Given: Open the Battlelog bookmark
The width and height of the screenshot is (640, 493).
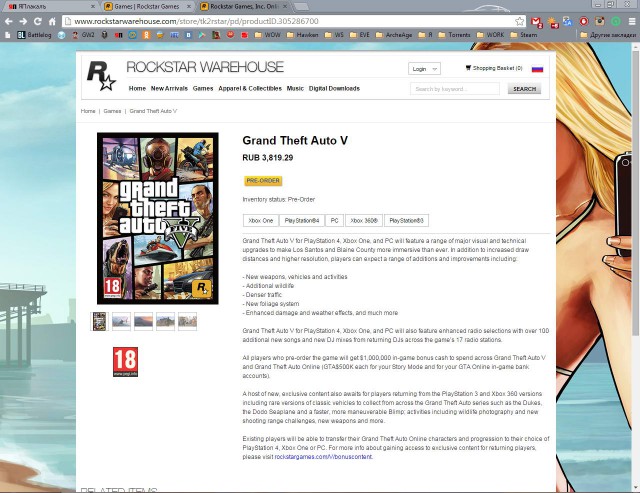Looking at the screenshot, I should coord(34,35).
